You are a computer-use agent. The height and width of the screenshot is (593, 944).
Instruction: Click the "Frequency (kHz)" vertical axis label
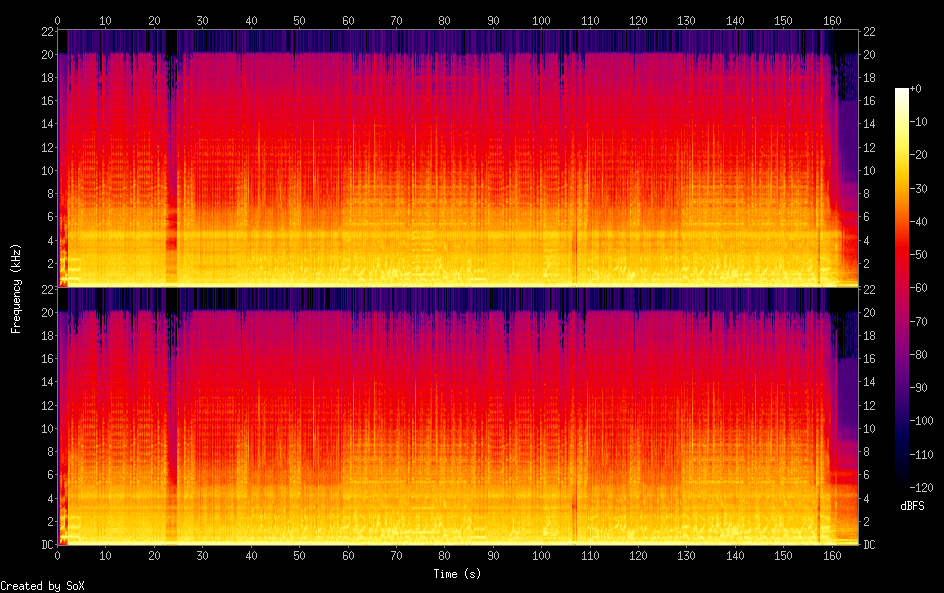pos(16,288)
